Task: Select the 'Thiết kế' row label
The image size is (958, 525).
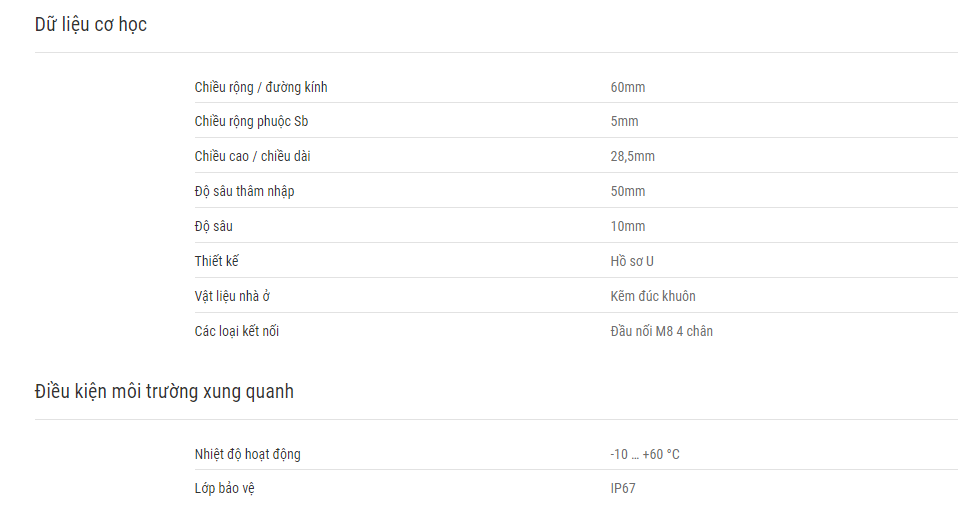Action: click(x=216, y=261)
